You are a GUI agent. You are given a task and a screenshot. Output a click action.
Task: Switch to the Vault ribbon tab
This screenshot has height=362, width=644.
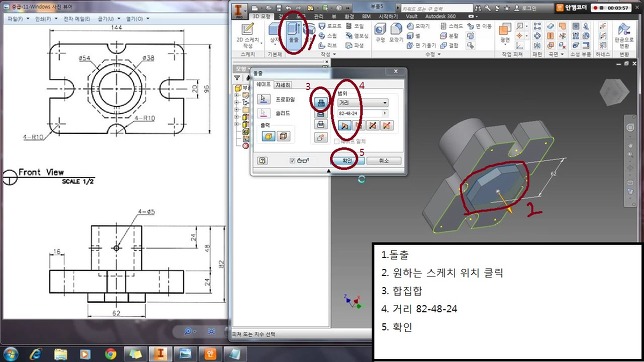click(x=412, y=16)
